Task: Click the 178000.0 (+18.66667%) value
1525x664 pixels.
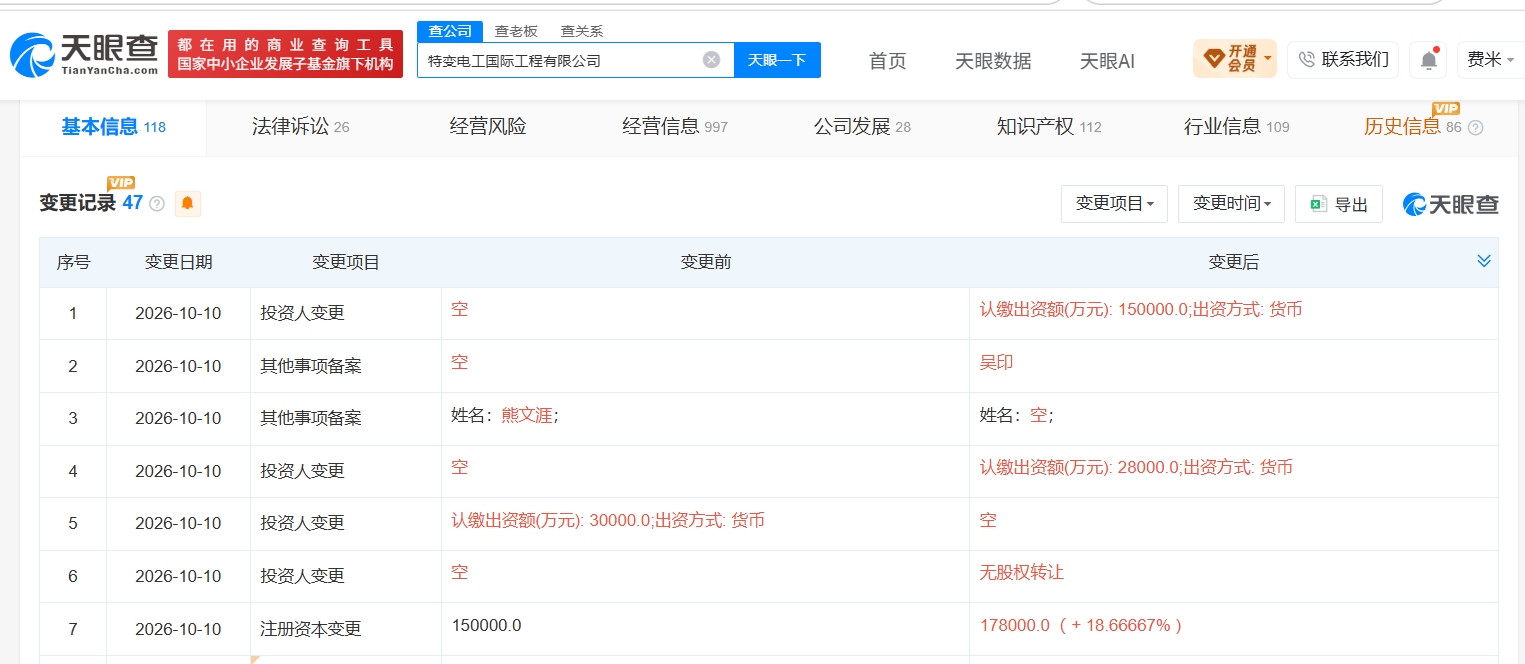Action: (1082, 625)
